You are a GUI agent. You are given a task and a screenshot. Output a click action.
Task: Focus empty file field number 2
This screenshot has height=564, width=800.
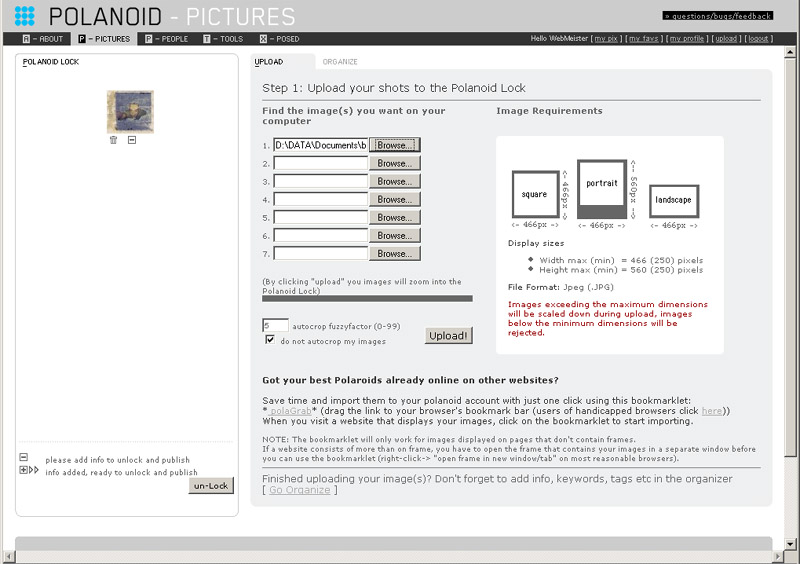320,163
